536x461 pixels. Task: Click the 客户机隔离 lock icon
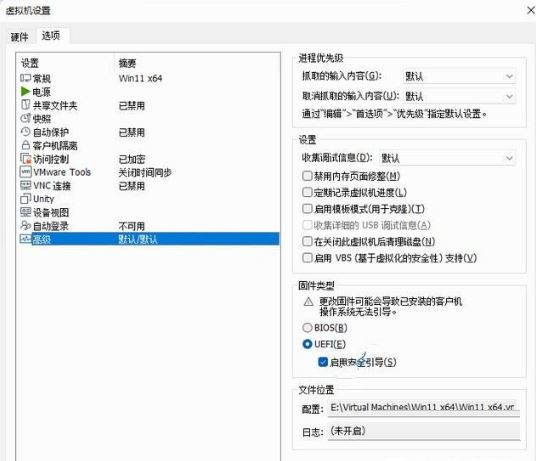pos(25,145)
